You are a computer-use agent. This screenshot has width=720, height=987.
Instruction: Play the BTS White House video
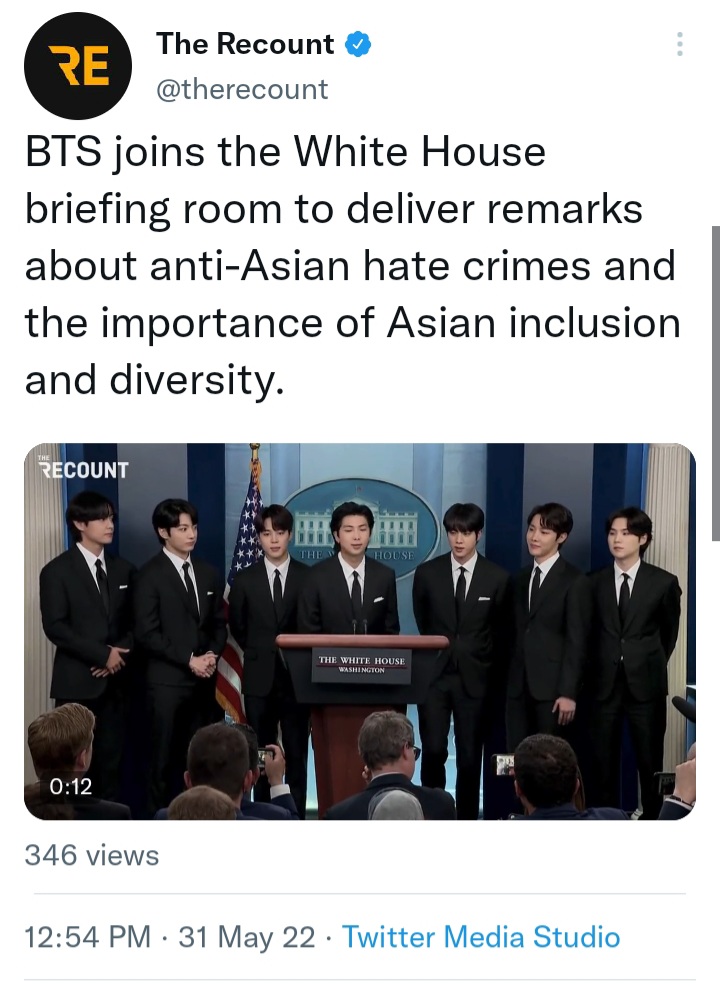pos(360,631)
